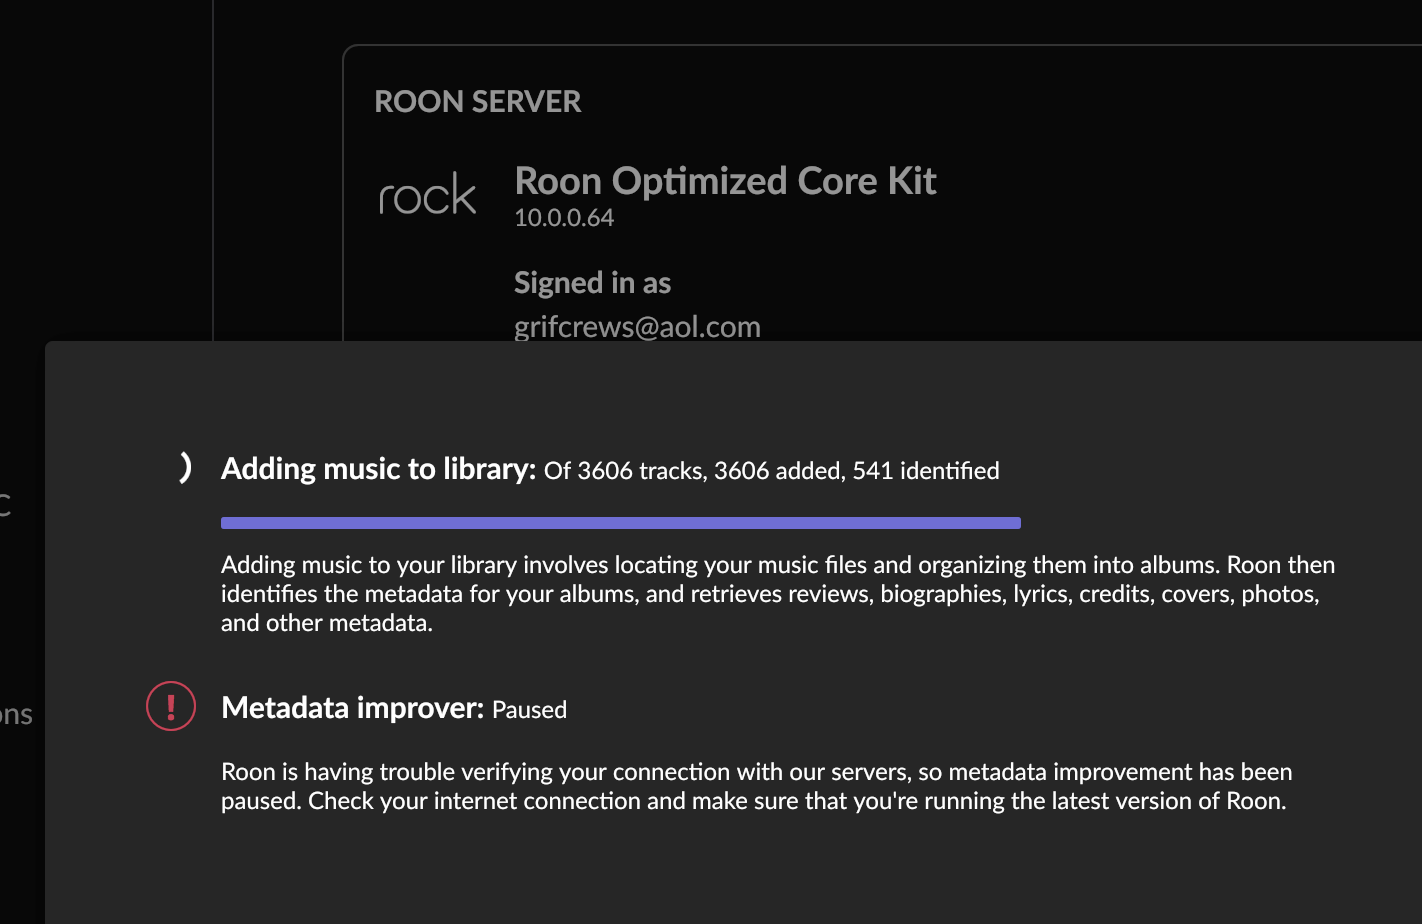Click the "Adding music to library:" heading
This screenshot has height=924, width=1422.
[378, 469]
